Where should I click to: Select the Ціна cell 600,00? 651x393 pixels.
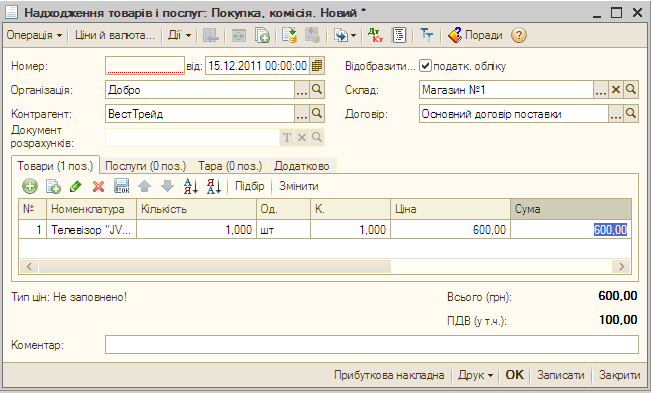pos(450,229)
